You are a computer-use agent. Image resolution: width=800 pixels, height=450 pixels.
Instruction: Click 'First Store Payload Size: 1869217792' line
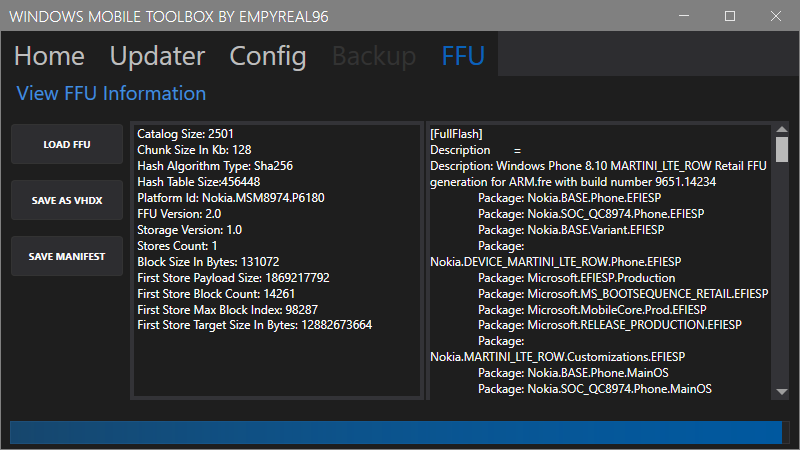point(233,278)
